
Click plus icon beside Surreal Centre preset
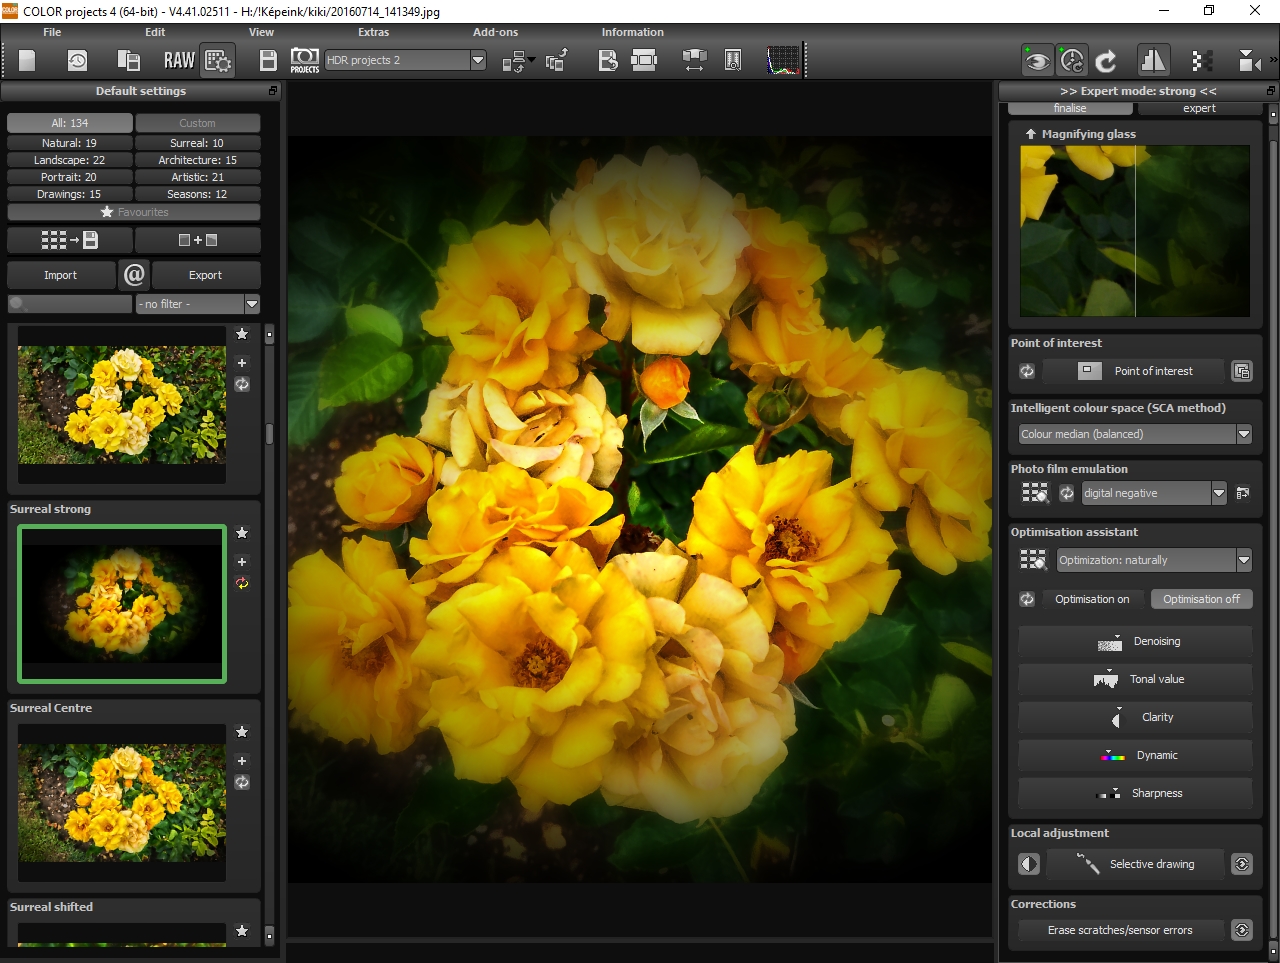point(242,761)
